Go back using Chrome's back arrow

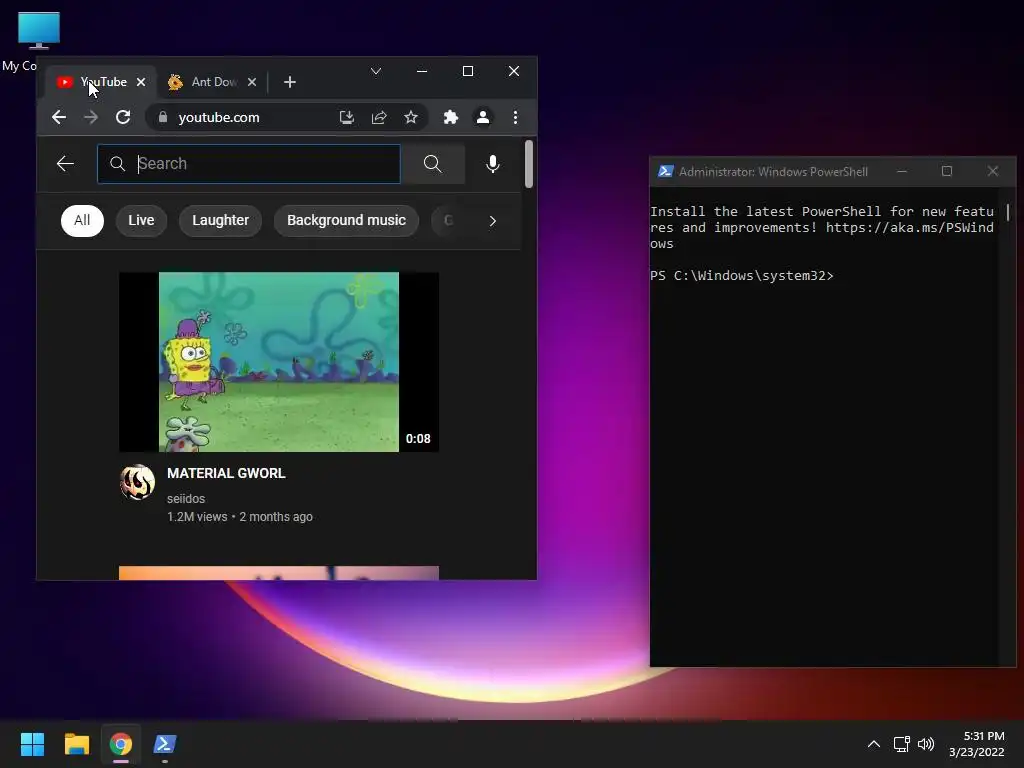59,118
